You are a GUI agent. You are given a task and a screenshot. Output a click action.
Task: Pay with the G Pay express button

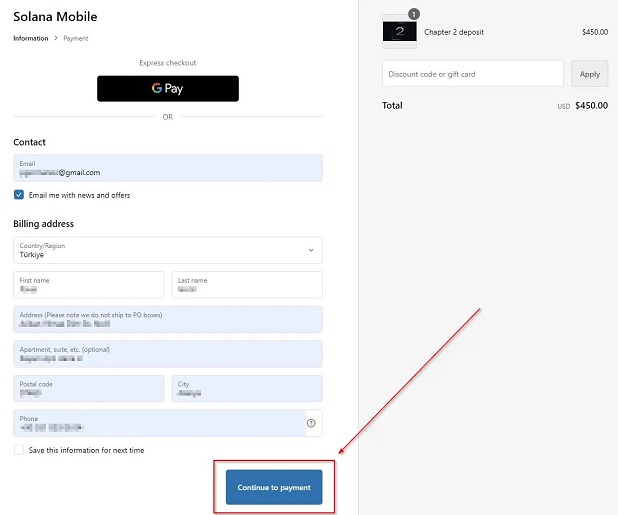(x=168, y=89)
